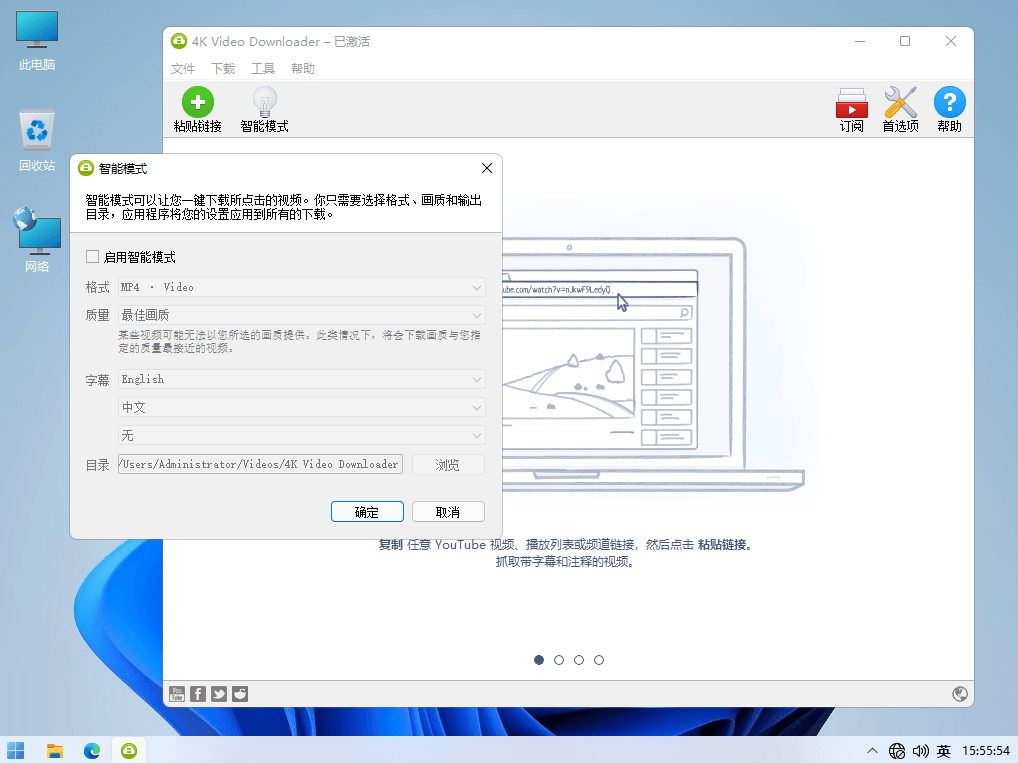This screenshot has width=1018, height=763.
Task: Open the subtitle 无 dropdown
Action: [x=302, y=435]
